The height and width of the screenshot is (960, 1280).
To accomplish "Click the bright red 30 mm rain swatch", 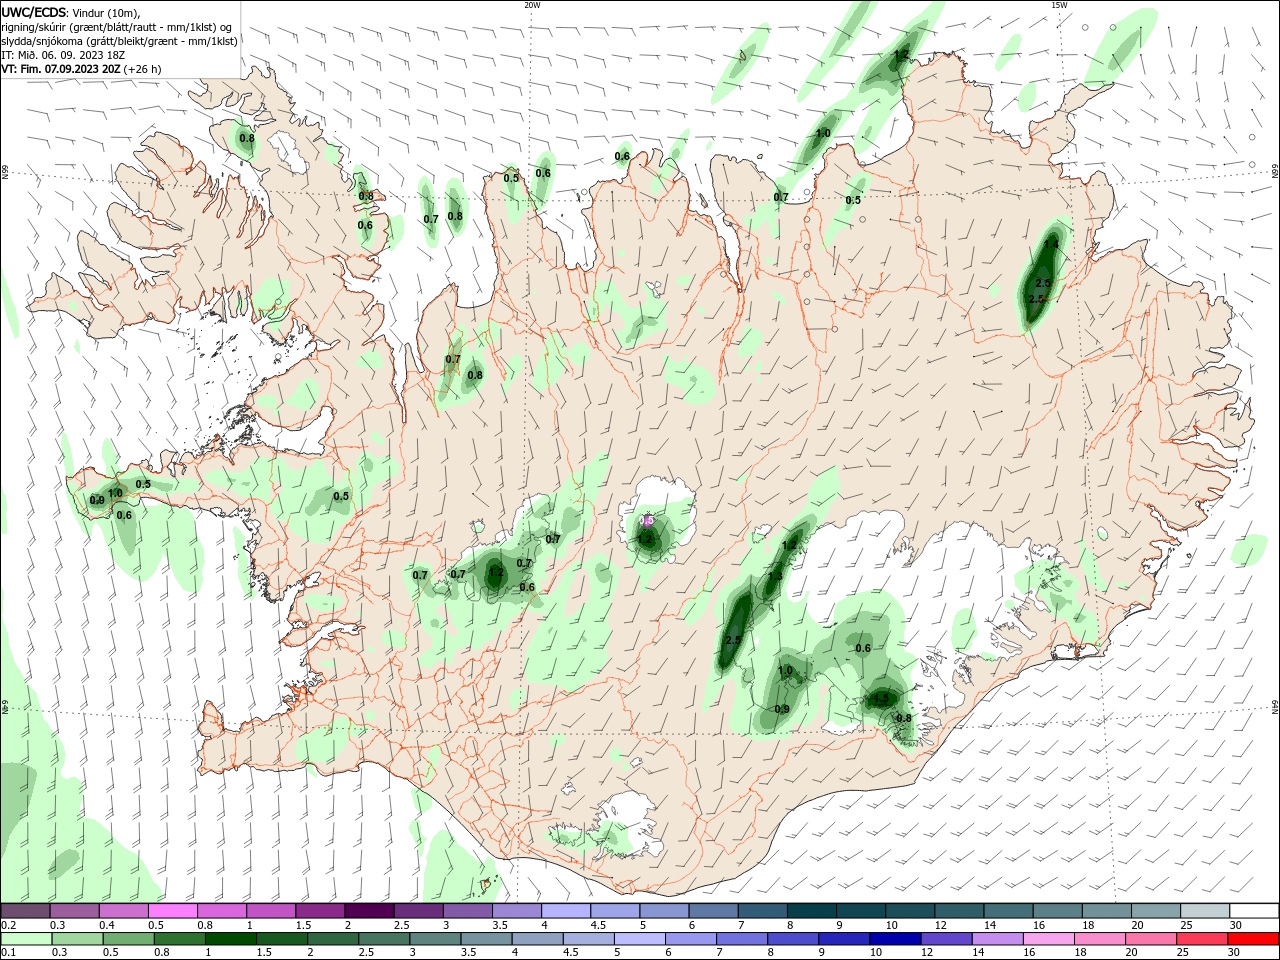I will click(1254, 939).
